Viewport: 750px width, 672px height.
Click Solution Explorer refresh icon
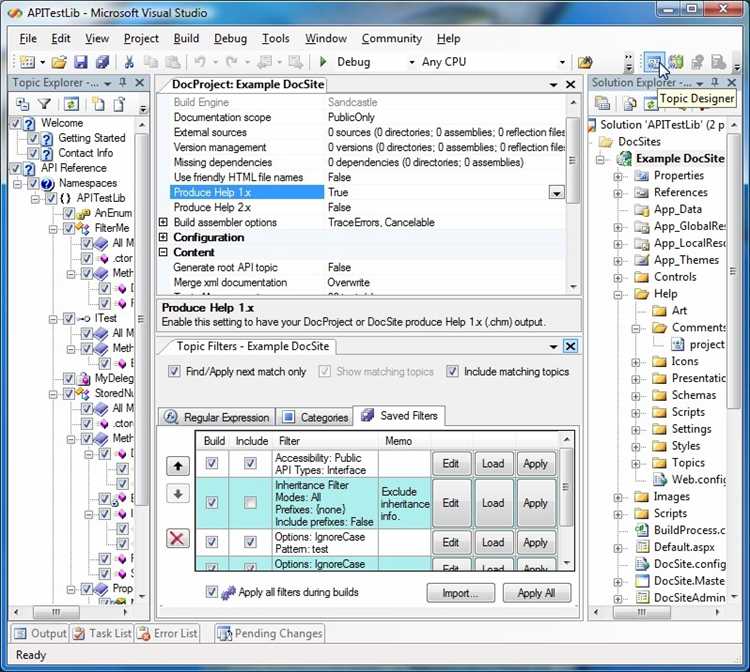(x=651, y=103)
